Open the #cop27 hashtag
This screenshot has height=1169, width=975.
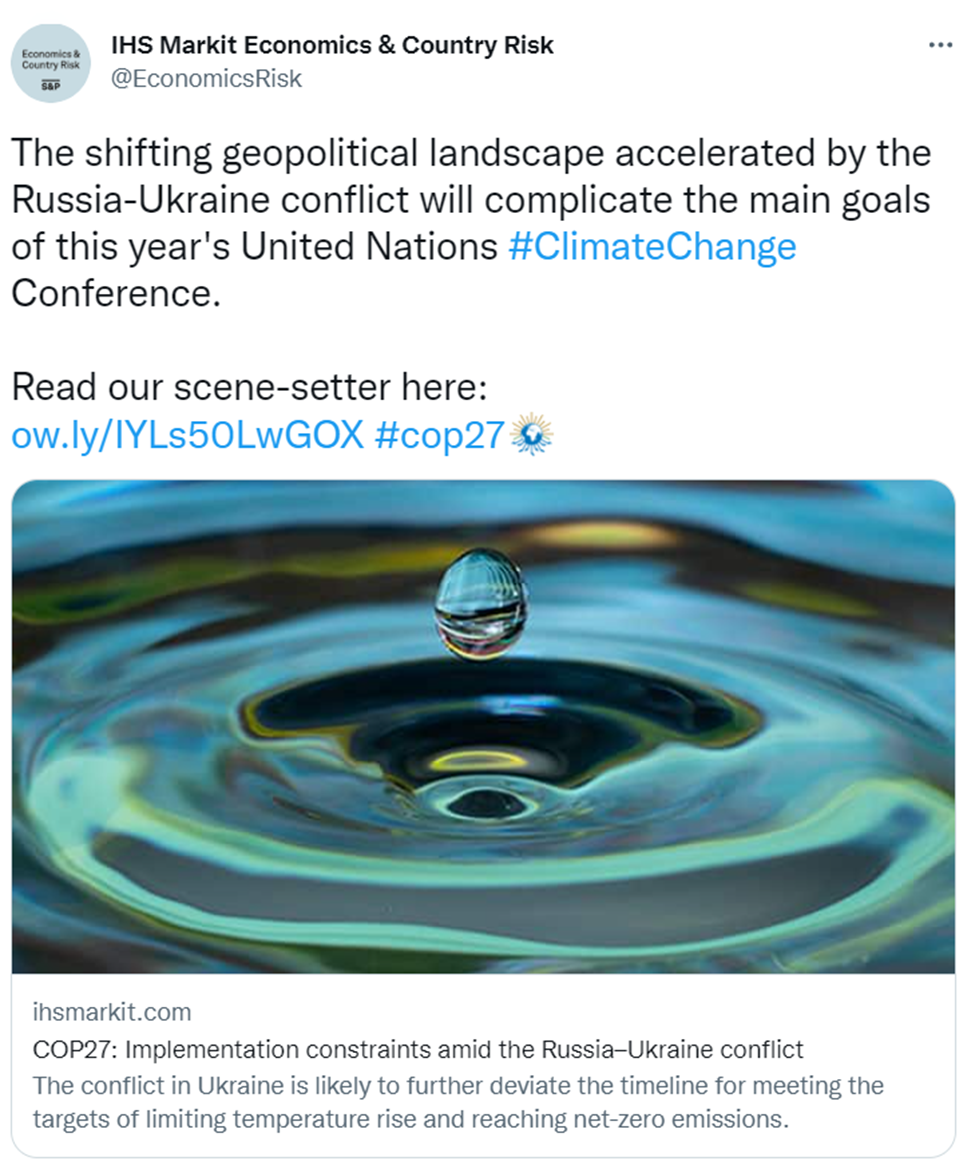[439, 435]
